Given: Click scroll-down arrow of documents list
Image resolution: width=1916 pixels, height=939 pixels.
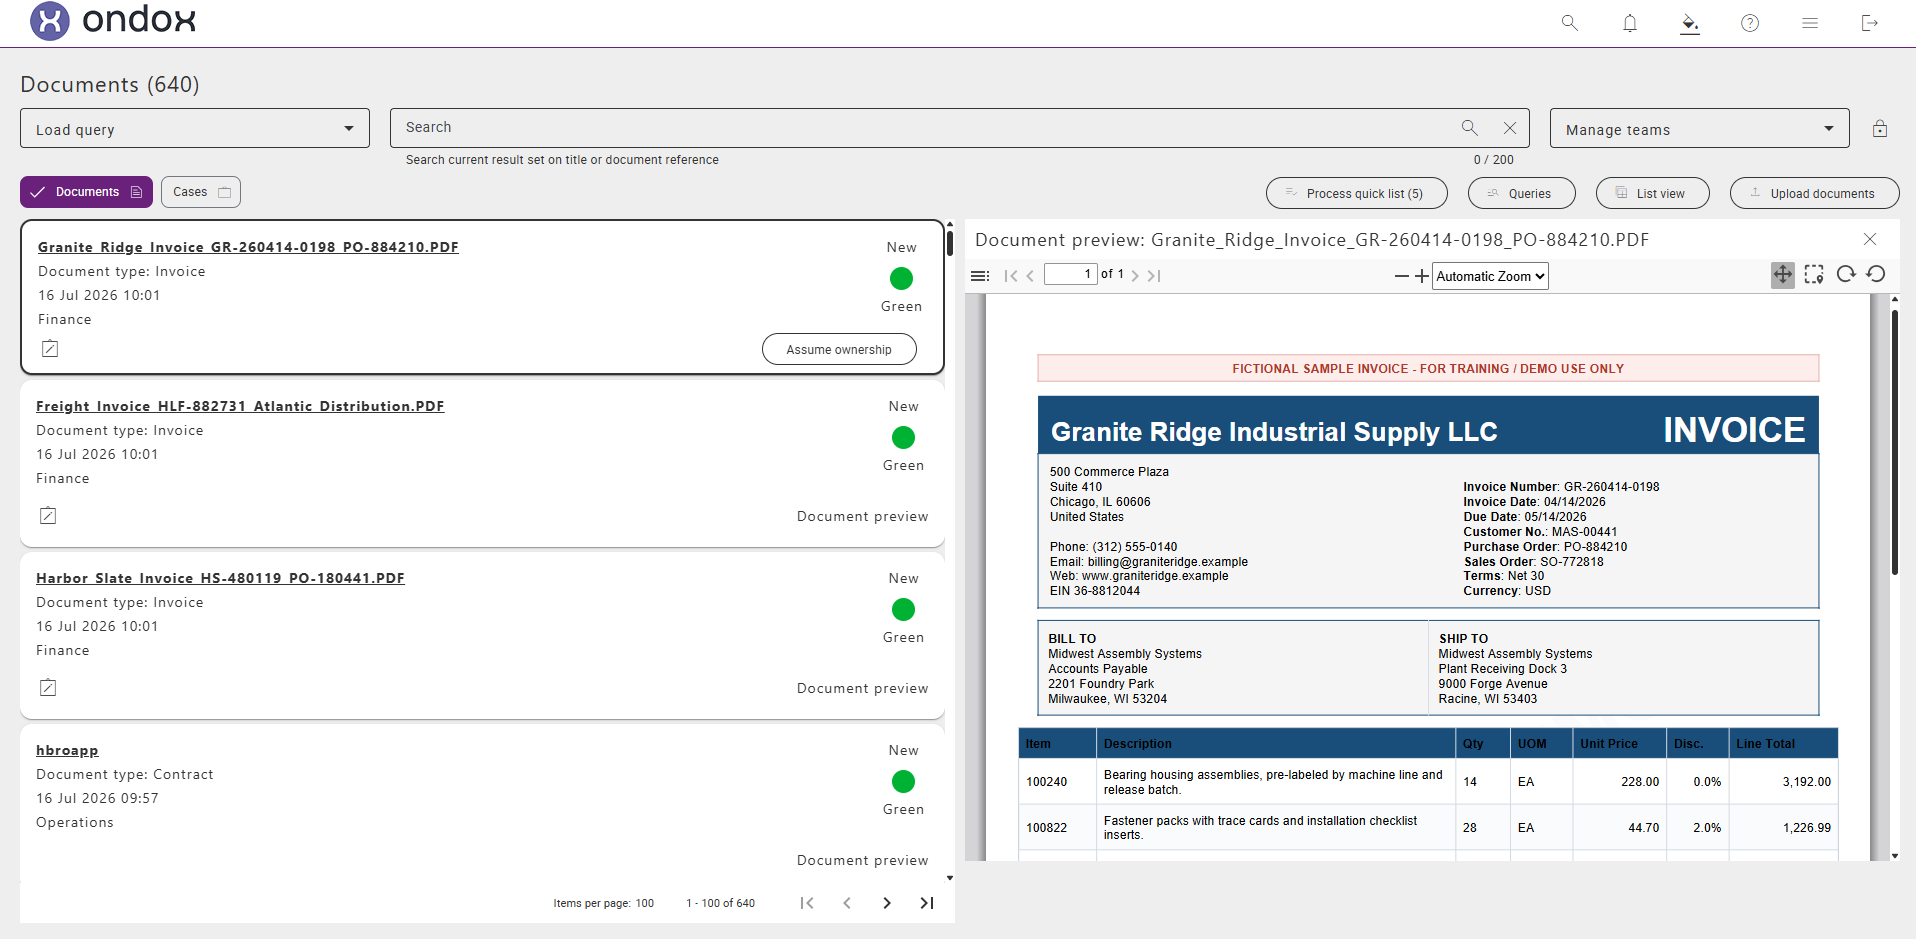Looking at the screenshot, I should (x=950, y=878).
